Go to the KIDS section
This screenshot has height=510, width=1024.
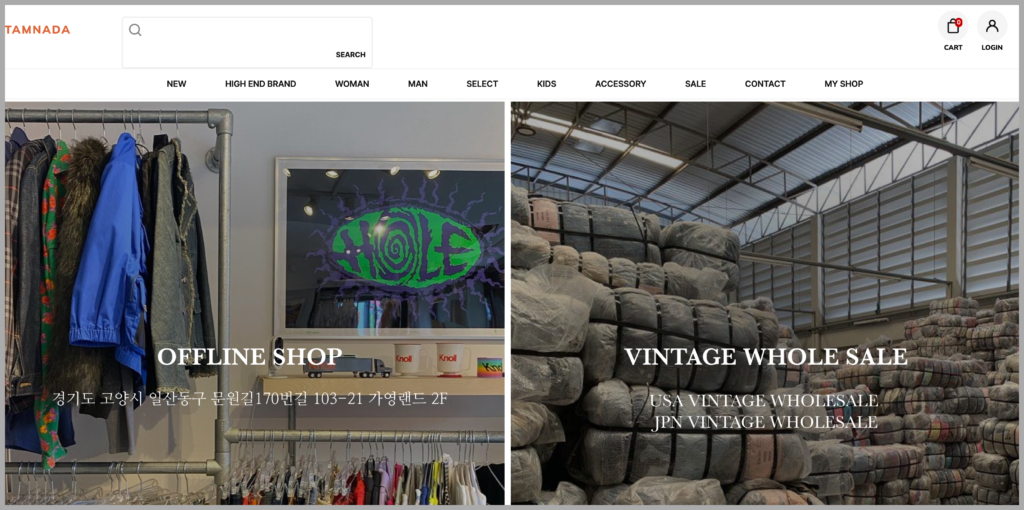547,84
